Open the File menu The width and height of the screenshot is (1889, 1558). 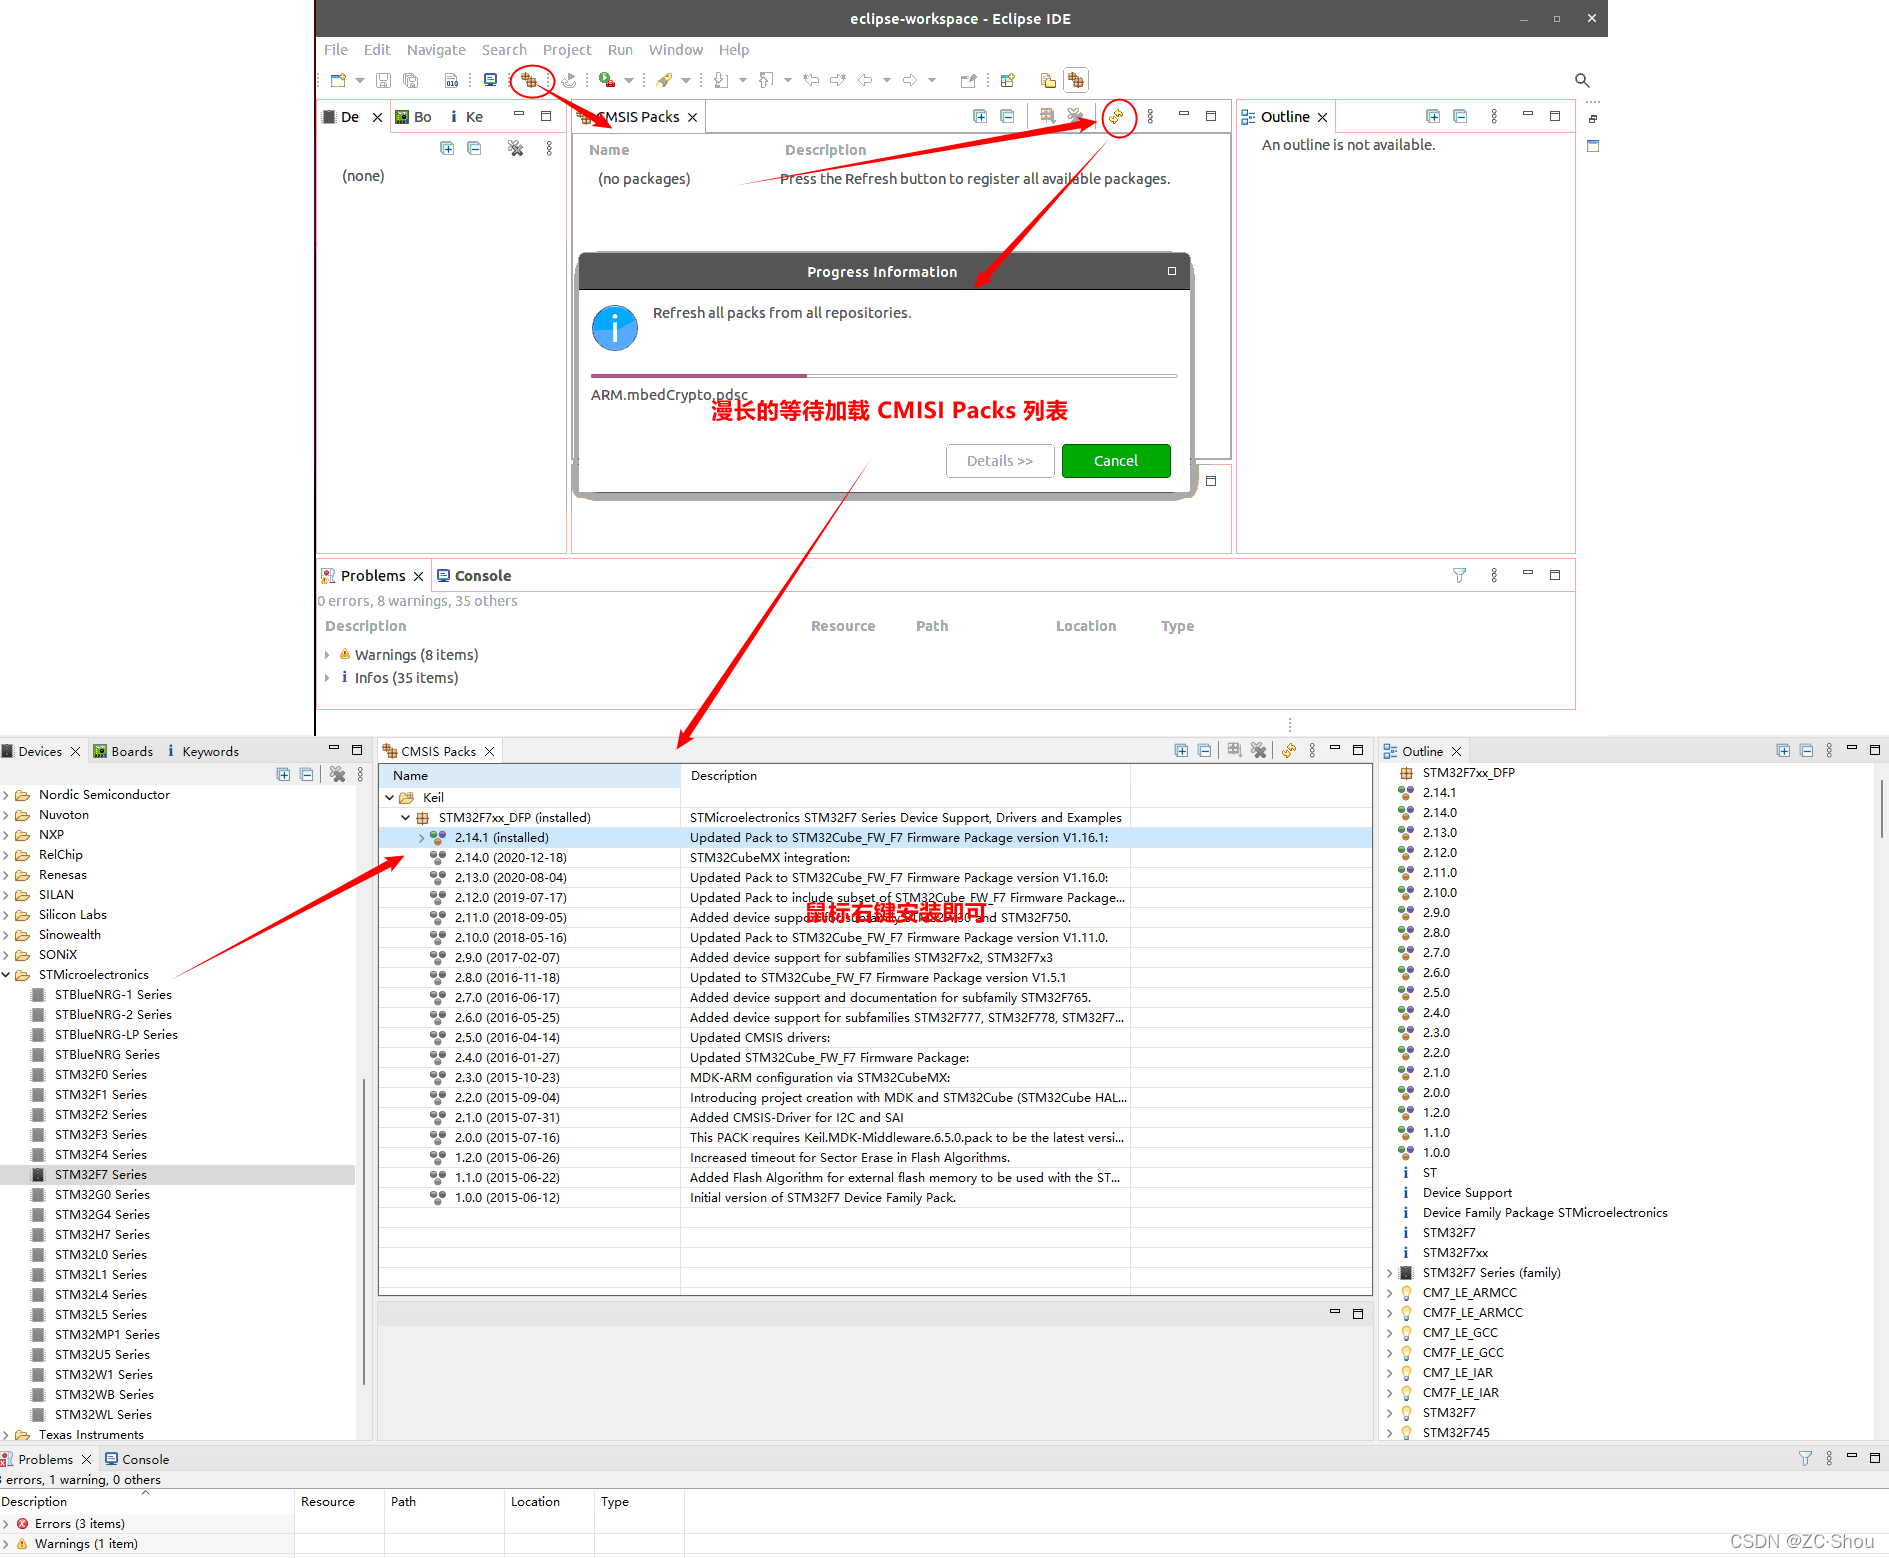click(x=336, y=50)
